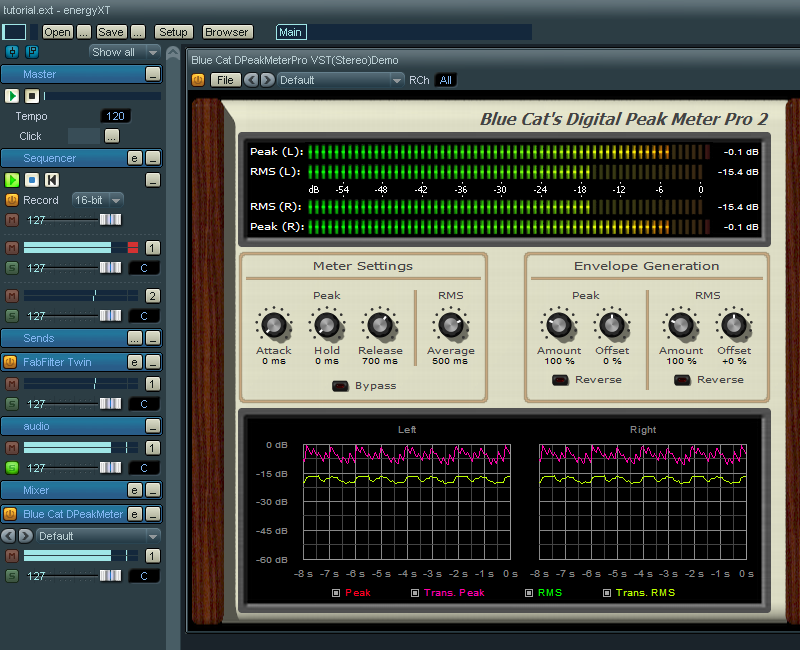The image size is (800, 650).
Task: Collapse the audio panel
Action: coord(153,426)
